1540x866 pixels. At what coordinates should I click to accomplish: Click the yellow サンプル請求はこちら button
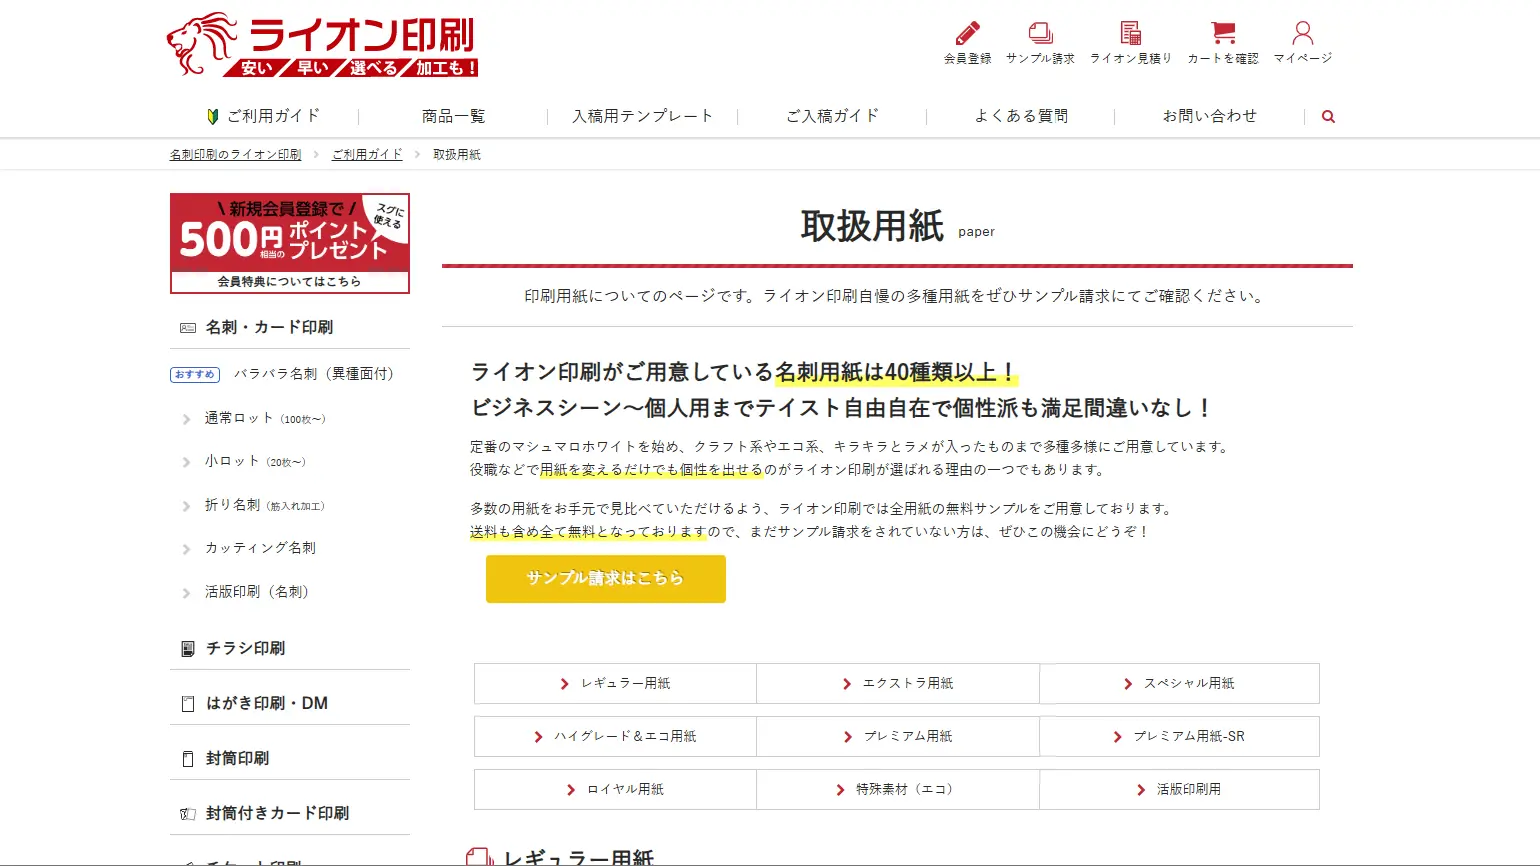pyautogui.click(x=606, y=579)
